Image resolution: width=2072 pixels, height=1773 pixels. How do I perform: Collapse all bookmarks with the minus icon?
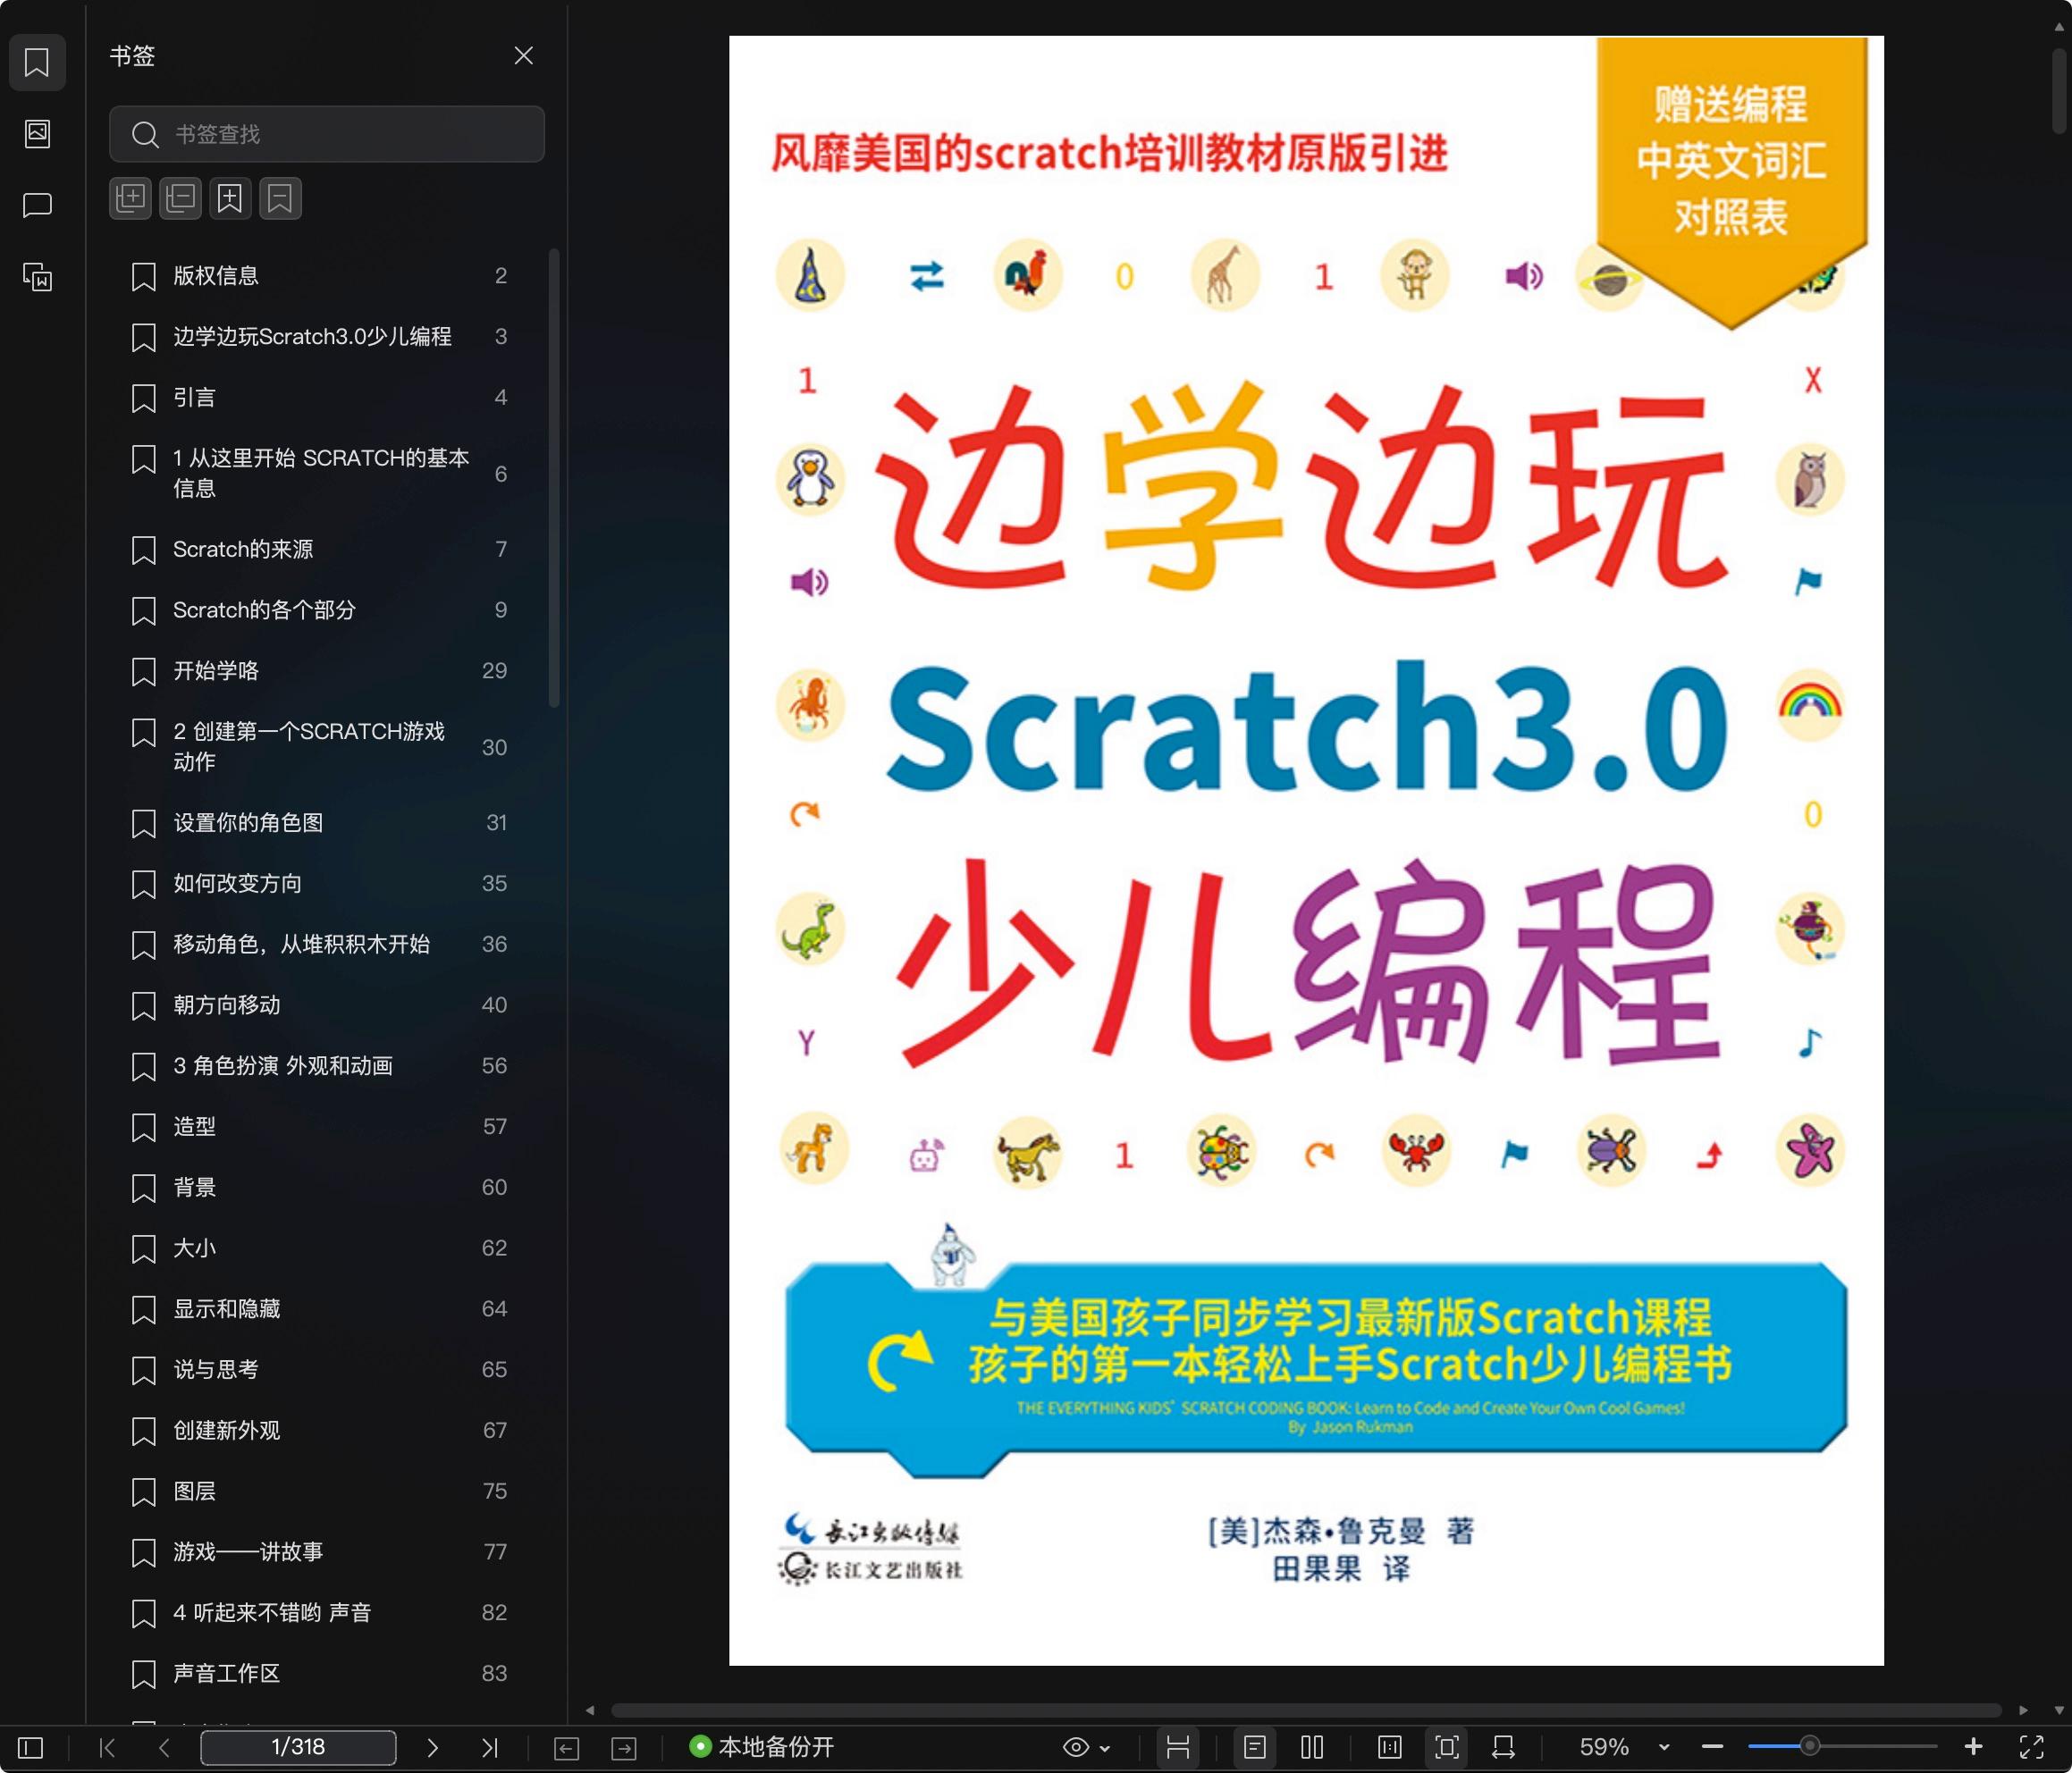[x=180, y=198]
